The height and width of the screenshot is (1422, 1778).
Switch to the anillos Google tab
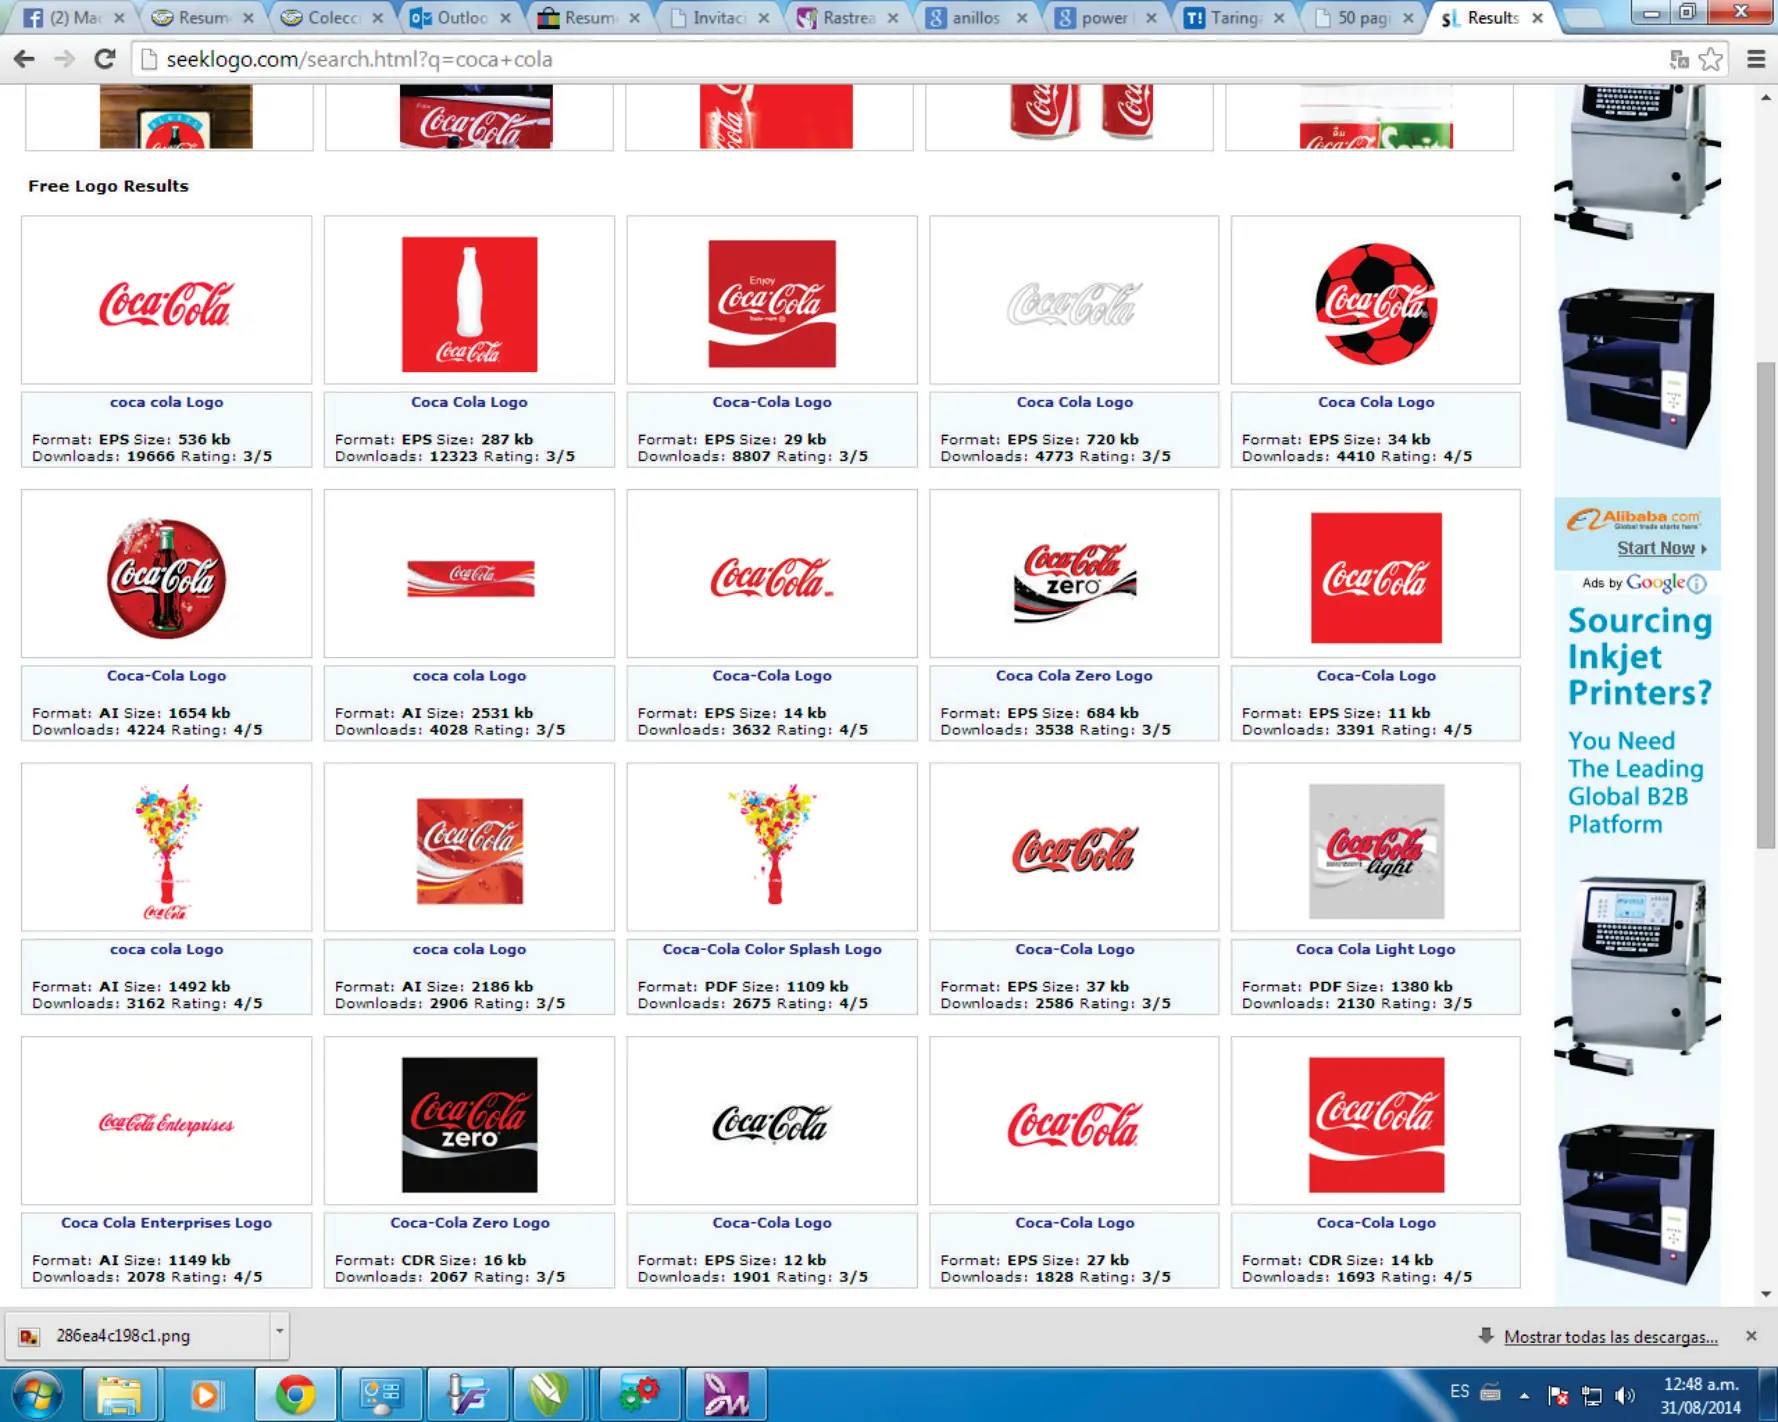[976, 18]
